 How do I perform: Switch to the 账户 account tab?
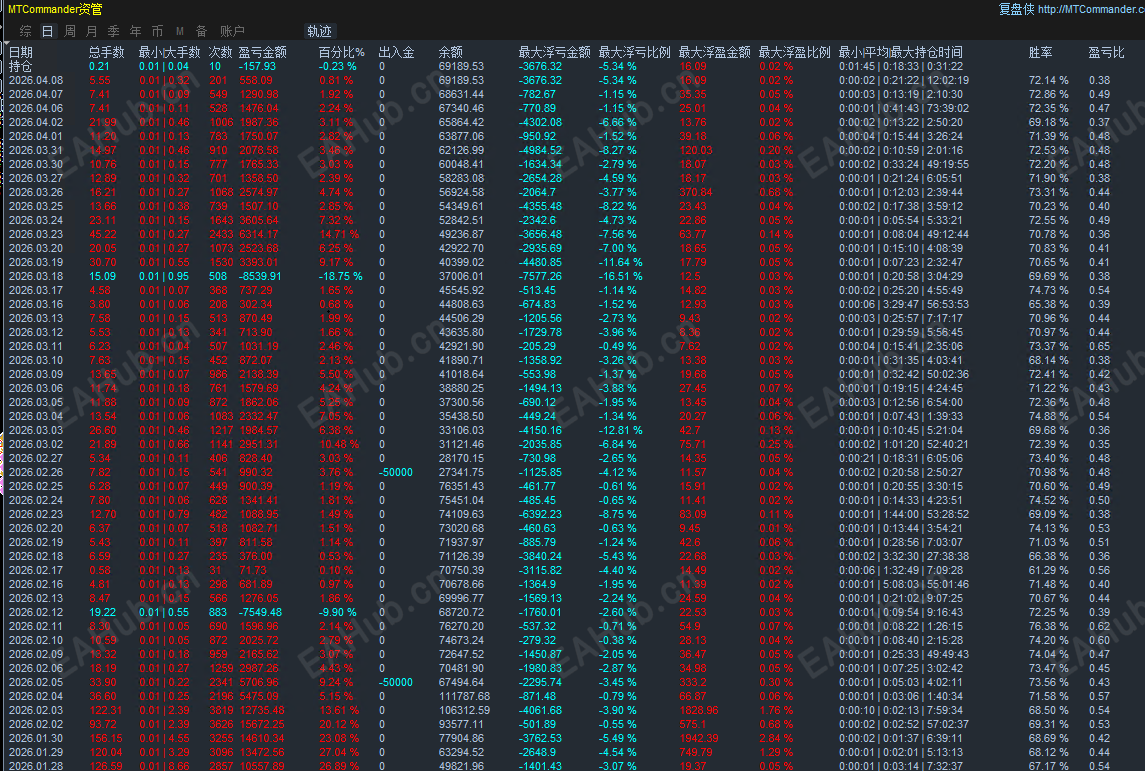(x=232, y=31)
